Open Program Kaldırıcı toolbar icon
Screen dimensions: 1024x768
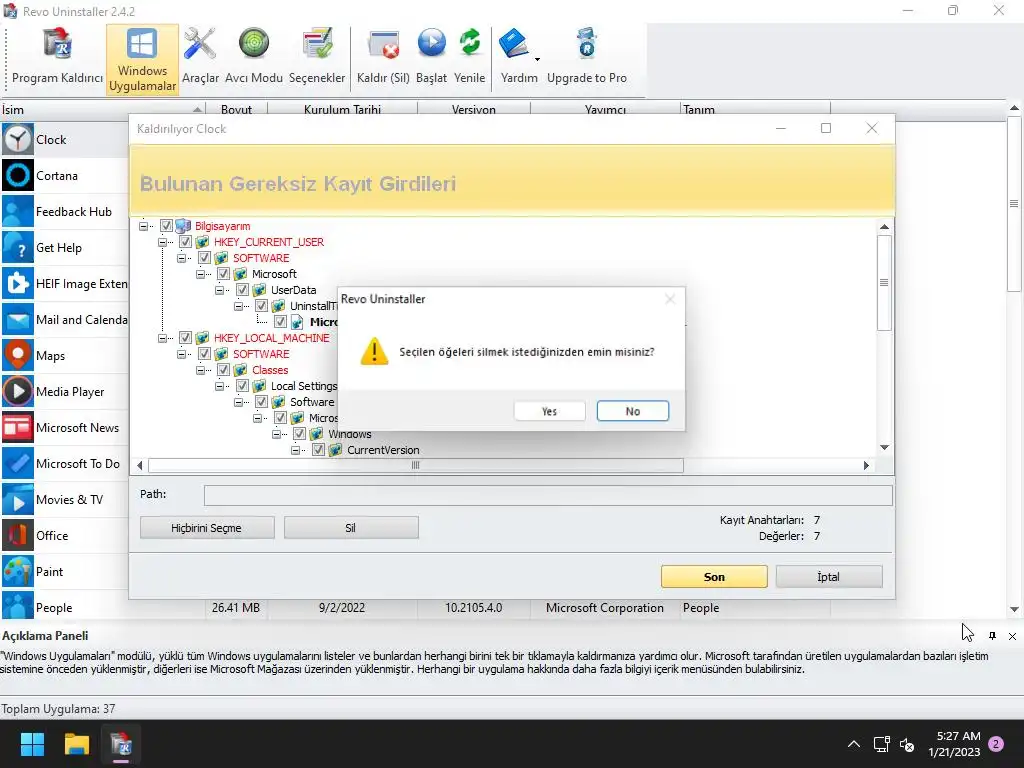[x=57, y=44]
